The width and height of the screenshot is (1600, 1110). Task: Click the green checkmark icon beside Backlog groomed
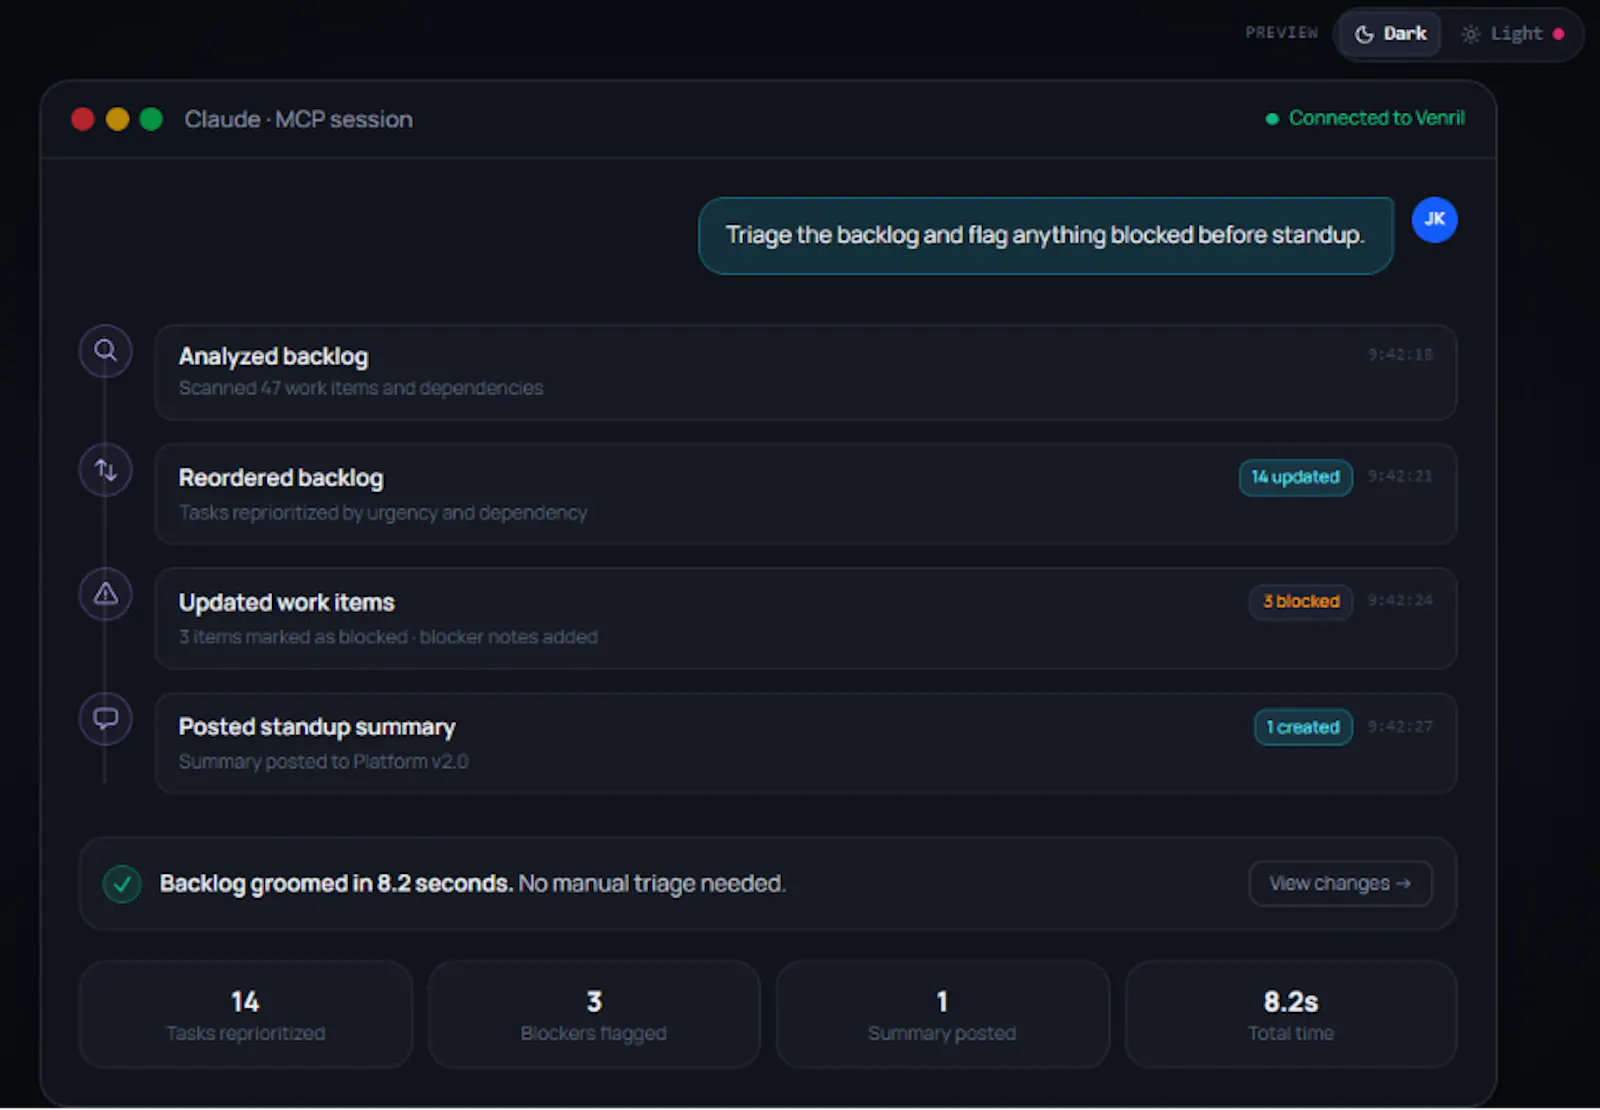point(122,884)
